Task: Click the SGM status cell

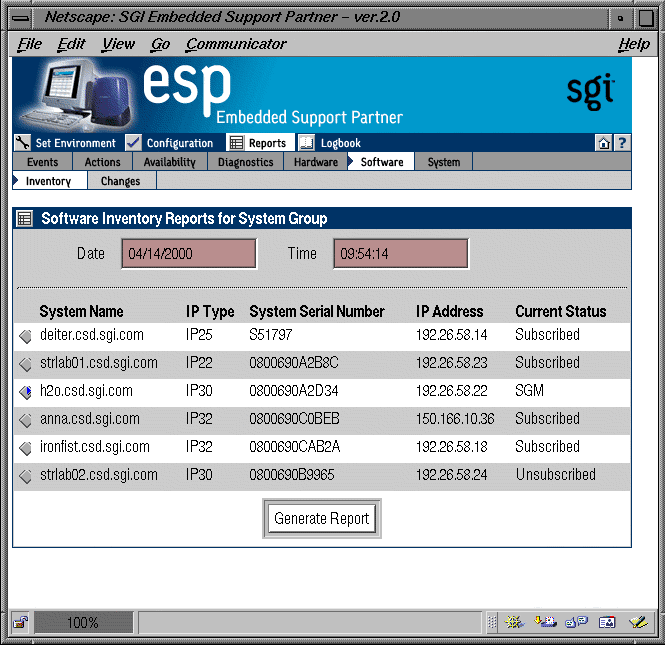Action: (x=529, y=391)
